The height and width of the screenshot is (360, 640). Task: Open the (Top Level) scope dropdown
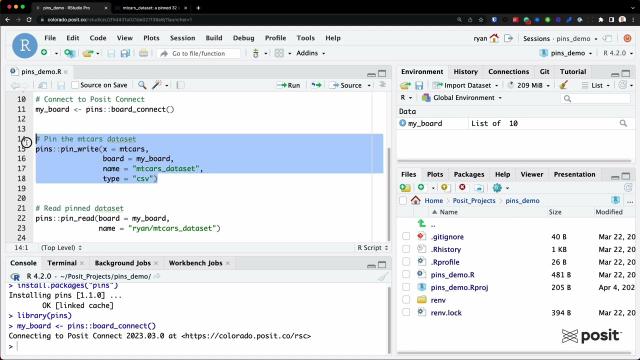pos(61,247)
